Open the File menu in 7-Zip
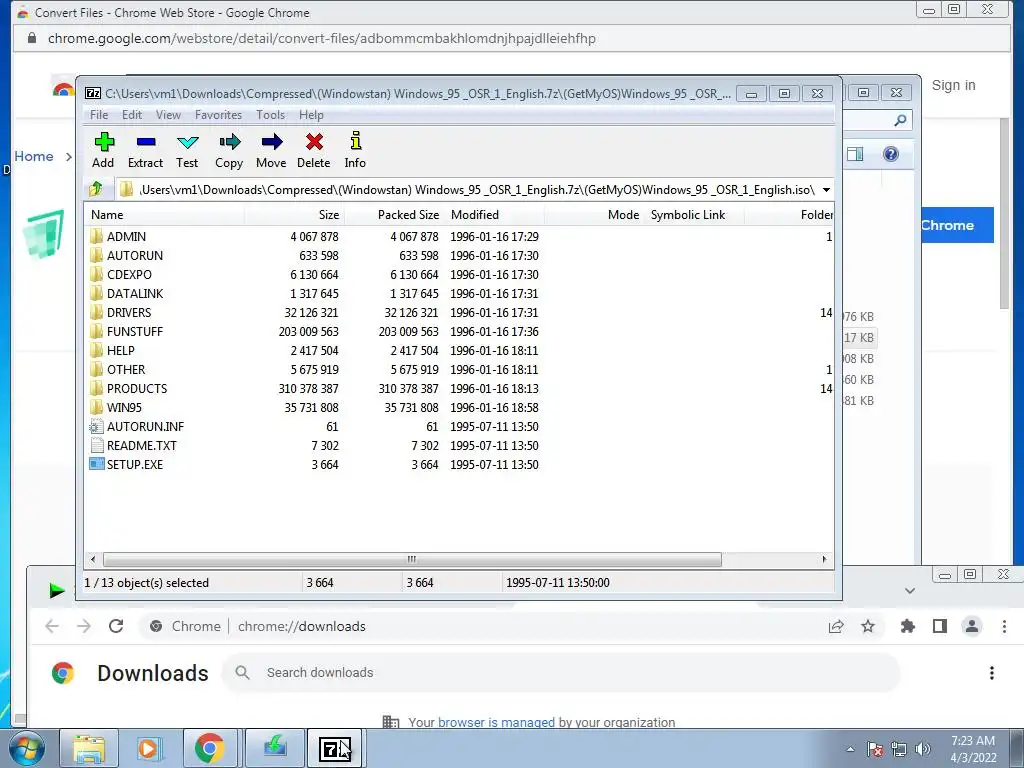1024x768 pixels. pyautogui.click(x=99, y=115)
